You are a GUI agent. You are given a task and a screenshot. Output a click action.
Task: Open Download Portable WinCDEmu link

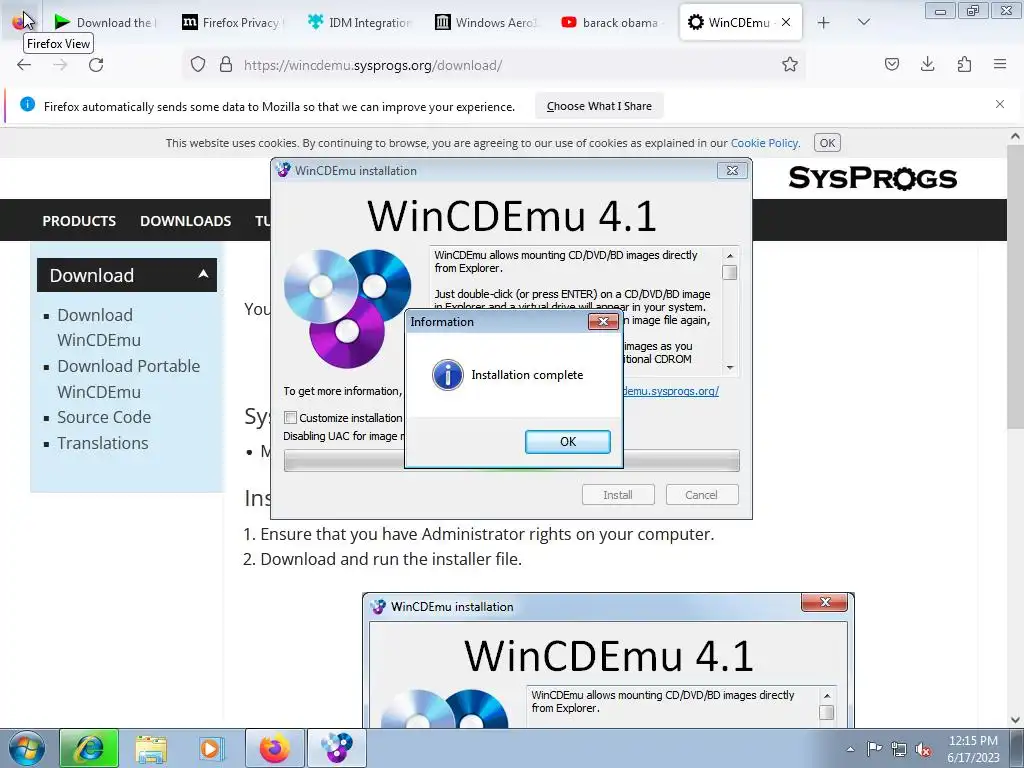[128, 379]
